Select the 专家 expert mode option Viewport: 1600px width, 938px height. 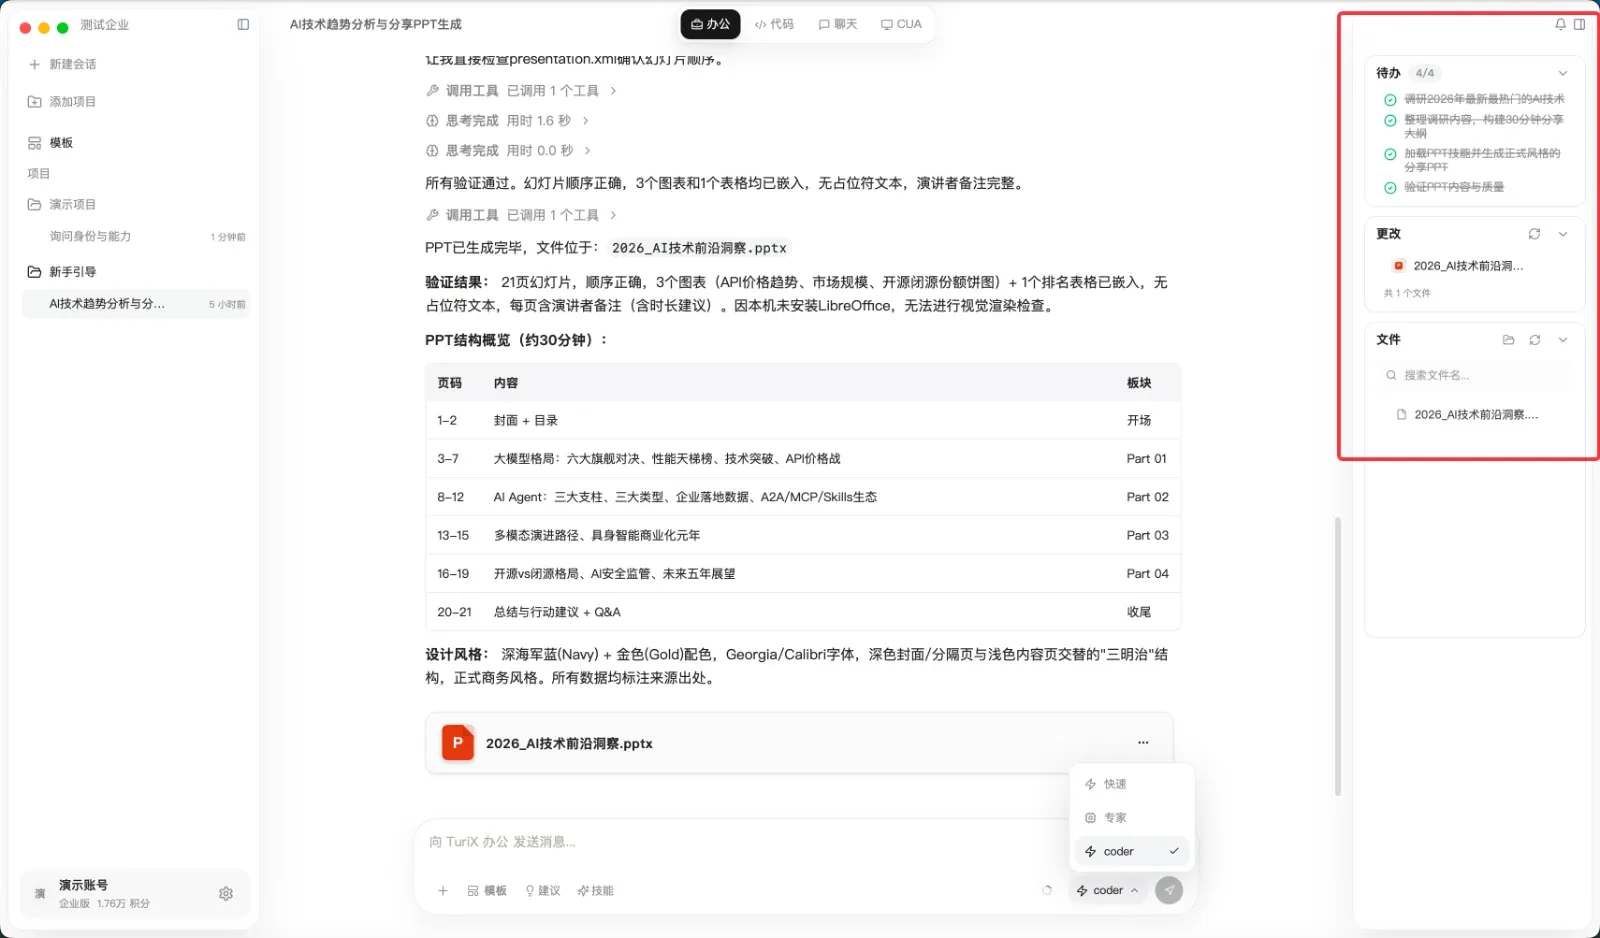click(1132, 818)
